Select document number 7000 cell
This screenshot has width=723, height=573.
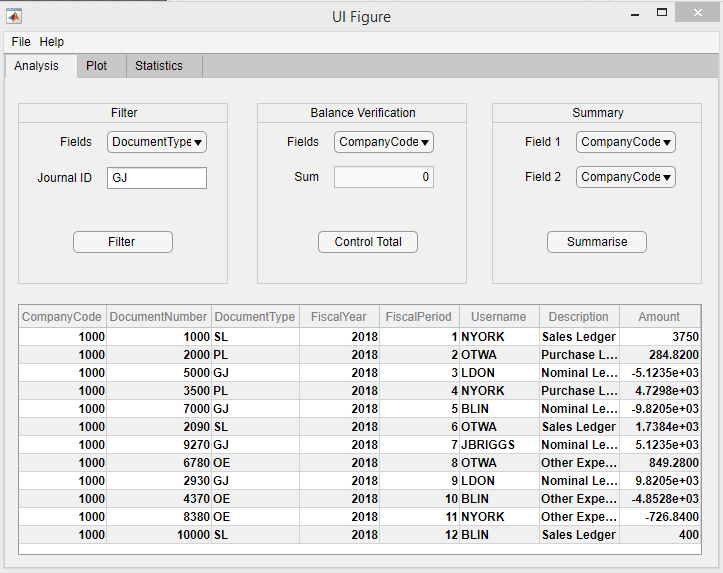pyautogui.click(x=159, y=409)
